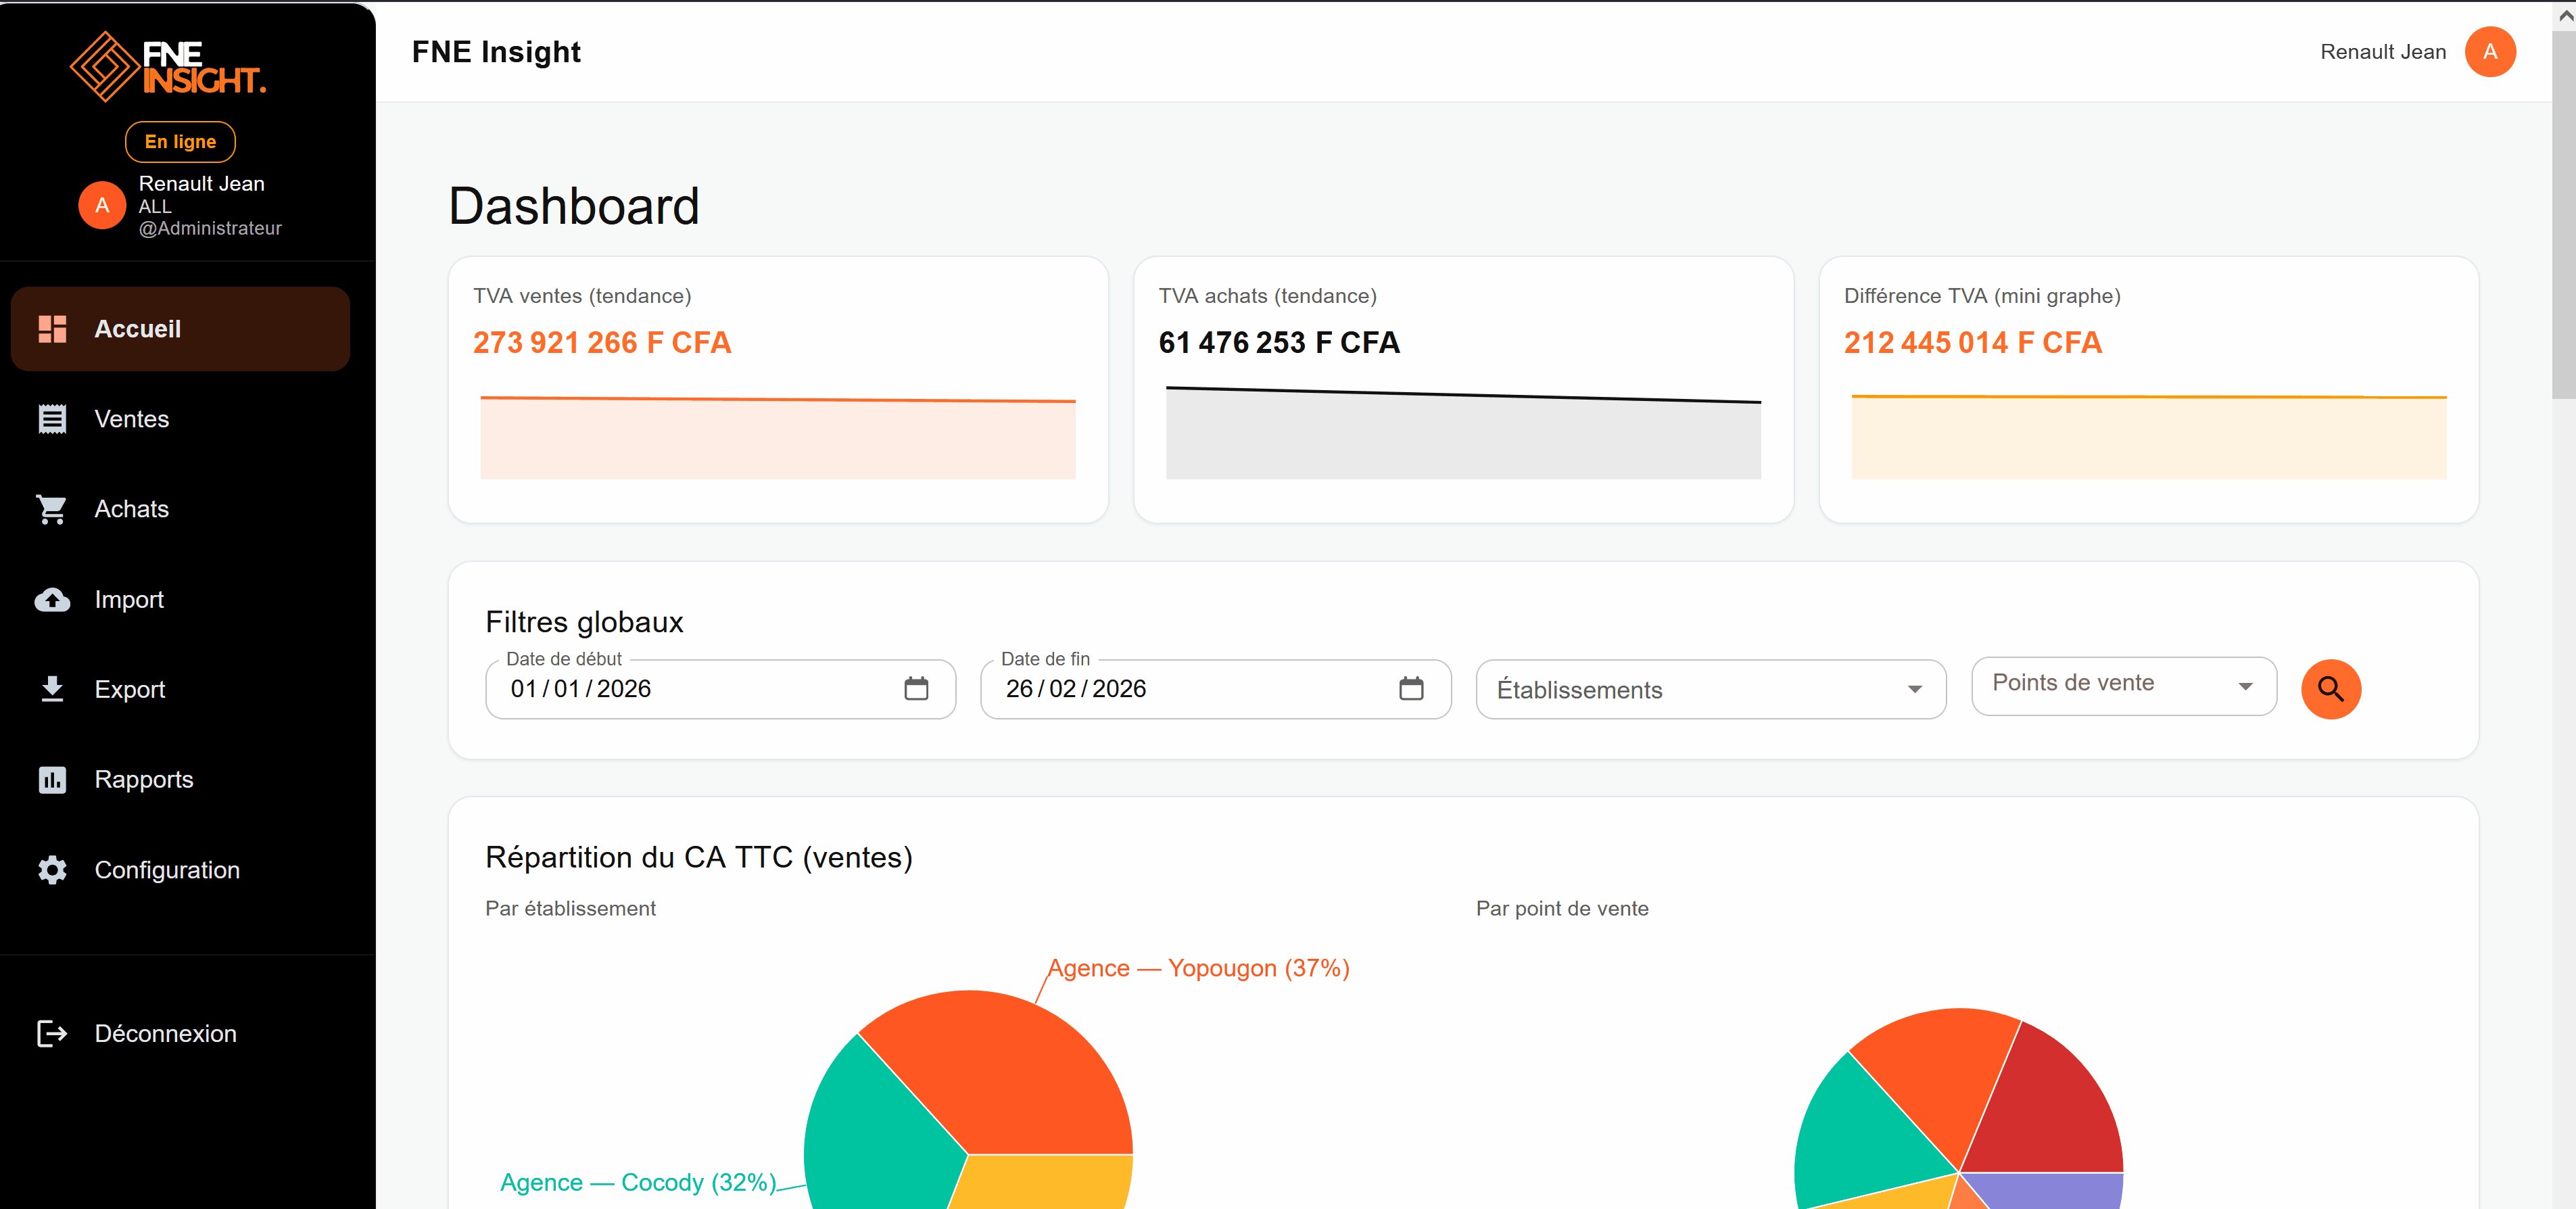
Task: Open the Date de début calendar picker
Action: (916, 688)
